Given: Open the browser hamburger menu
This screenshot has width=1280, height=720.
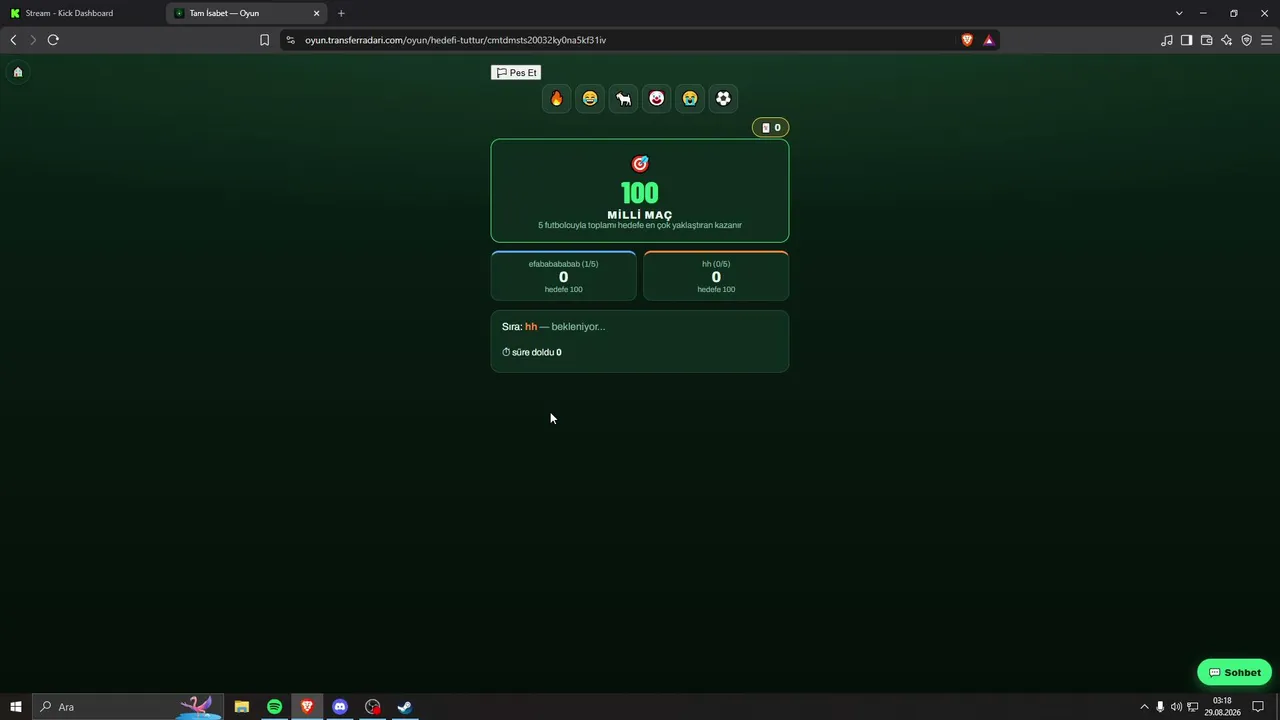Looking at the screenshot, I should click(x=1267, y=40).
